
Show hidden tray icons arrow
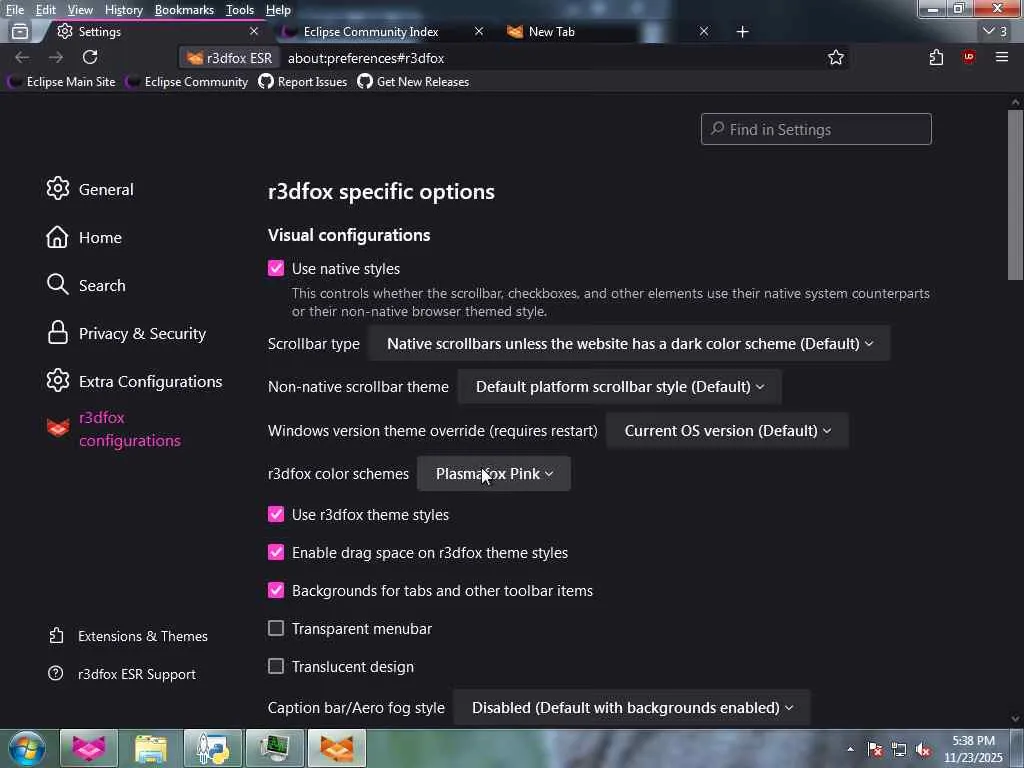tap(850, 749)
